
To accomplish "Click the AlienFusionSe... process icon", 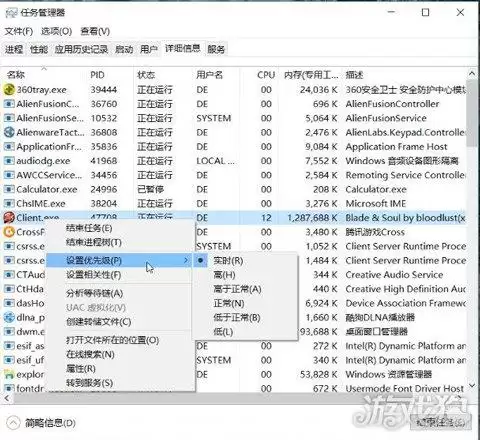I will [x=9, y=118].
